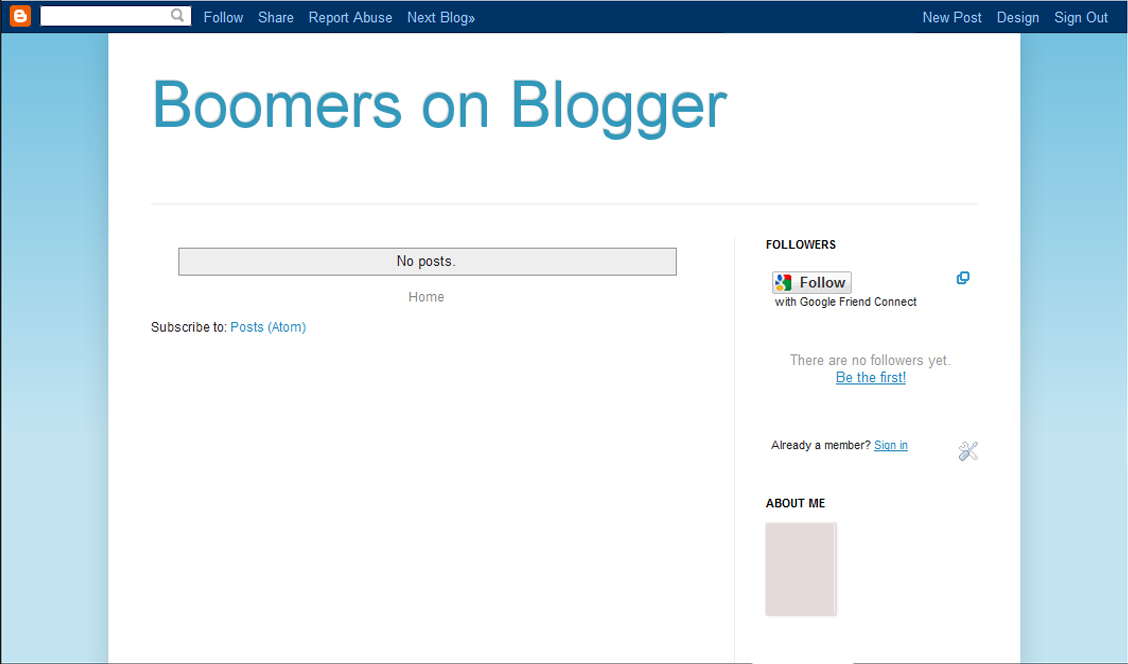Image resolution: width=1128 pixels, height=664 pixels.
Task: Open the Home link
Action: coord(426,296)
